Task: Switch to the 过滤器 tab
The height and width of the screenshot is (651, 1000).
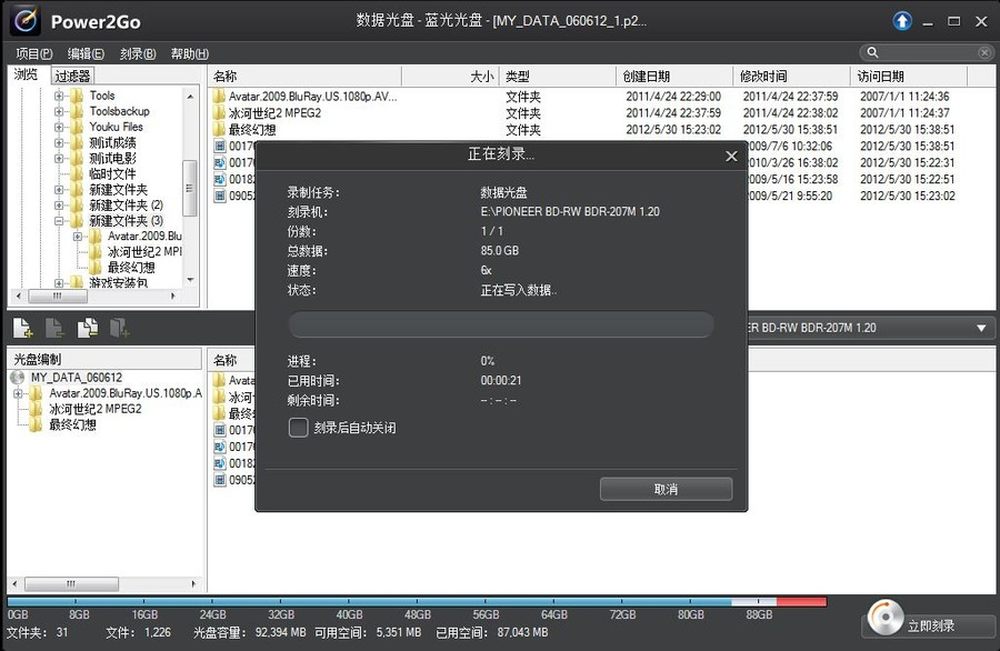Action: tap(72, 76)
